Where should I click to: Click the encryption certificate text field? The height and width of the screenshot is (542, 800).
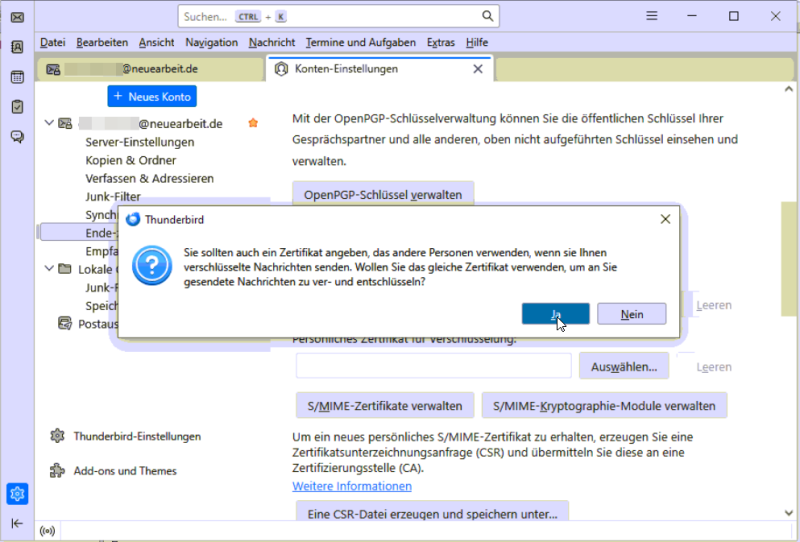tap(434, 366)
